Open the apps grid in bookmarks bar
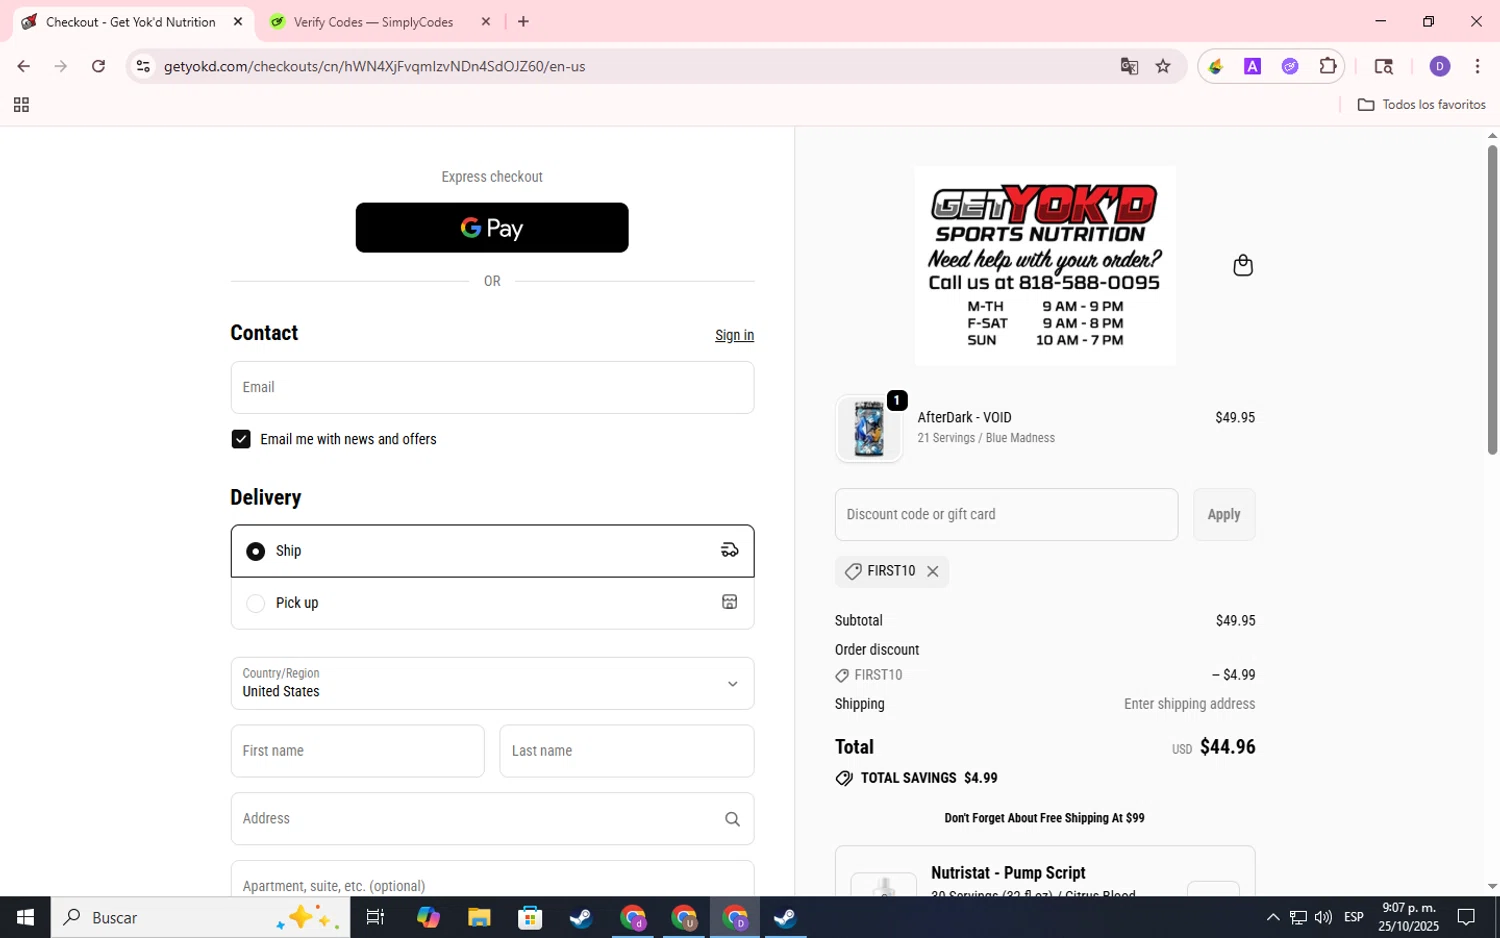 point(21,105)
